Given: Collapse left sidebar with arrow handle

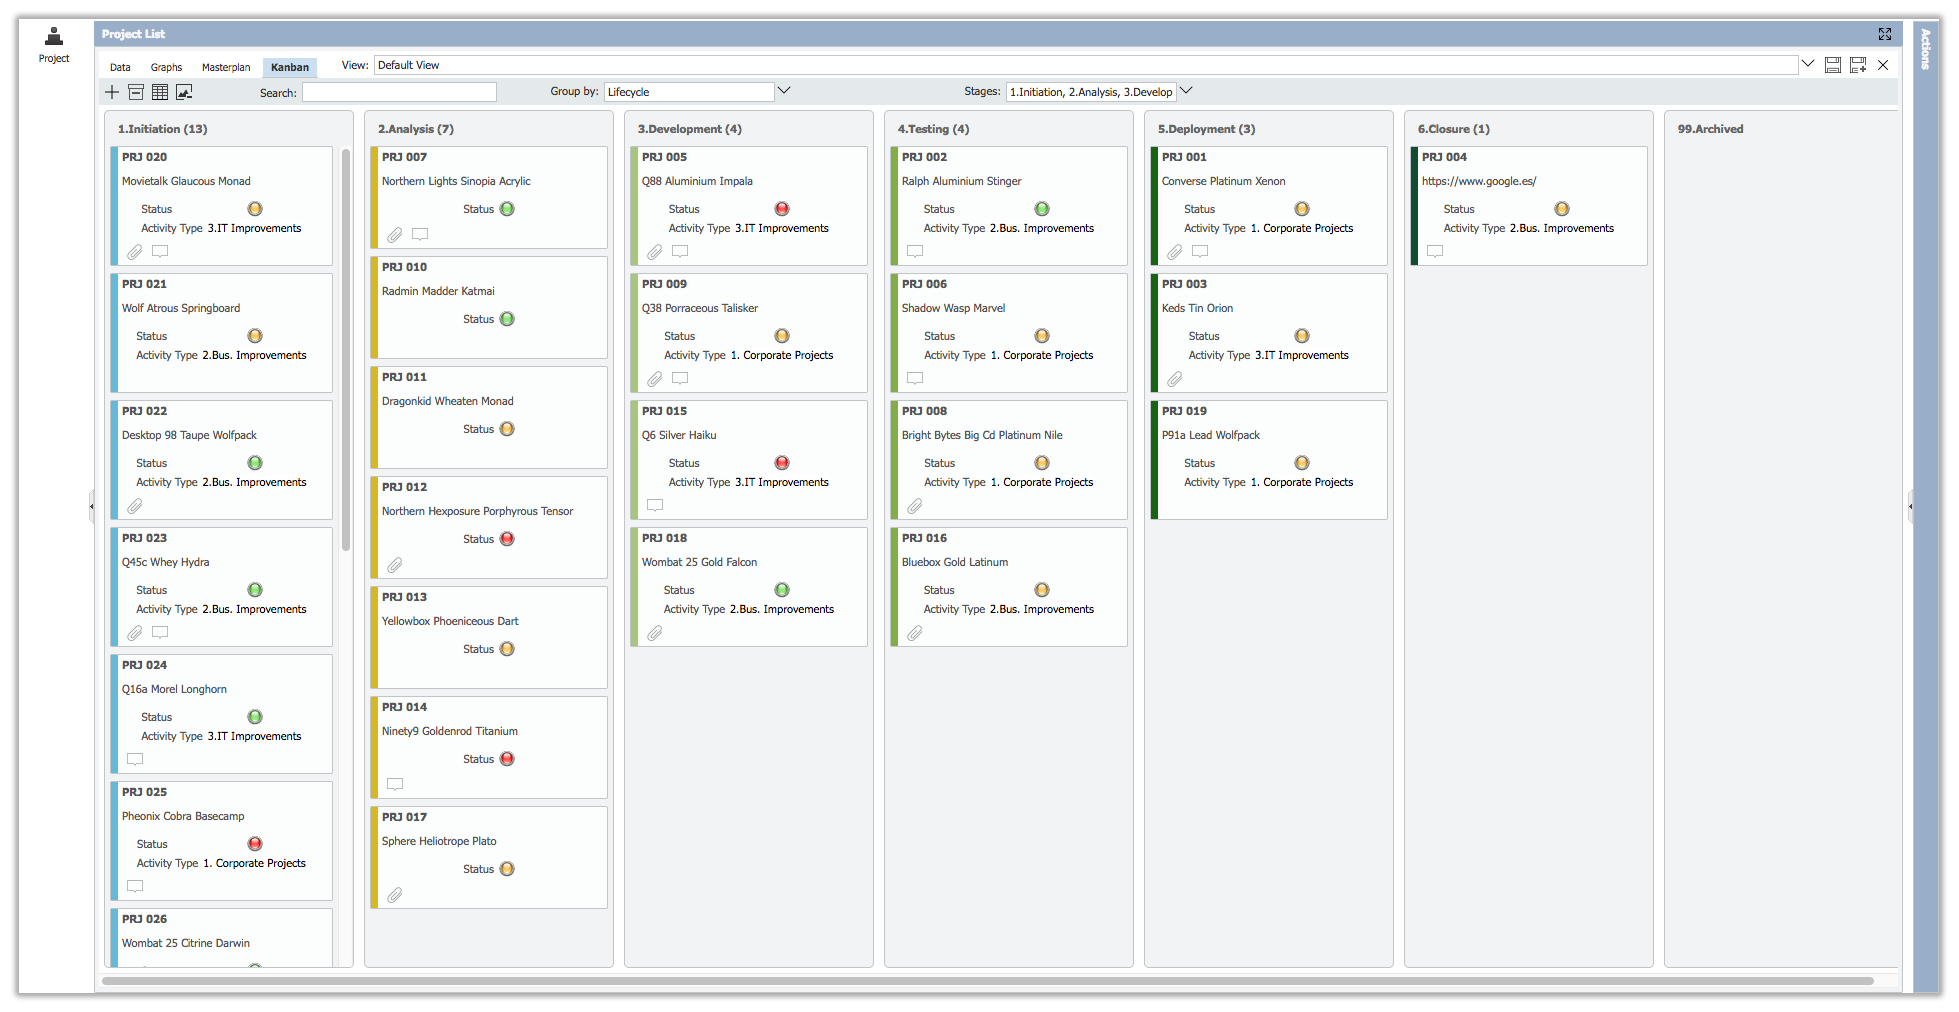Looking at the screenshot, I should tap(91, 506).
